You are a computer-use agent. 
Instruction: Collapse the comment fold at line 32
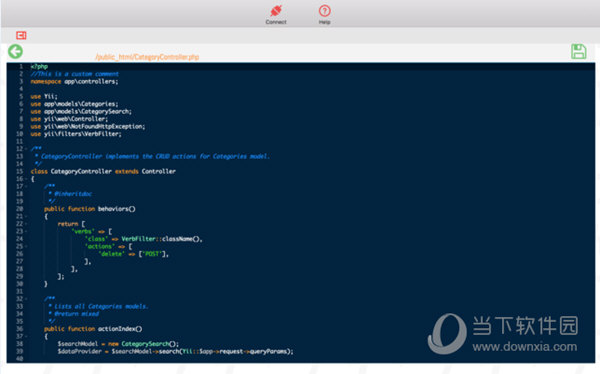(26, 299)
